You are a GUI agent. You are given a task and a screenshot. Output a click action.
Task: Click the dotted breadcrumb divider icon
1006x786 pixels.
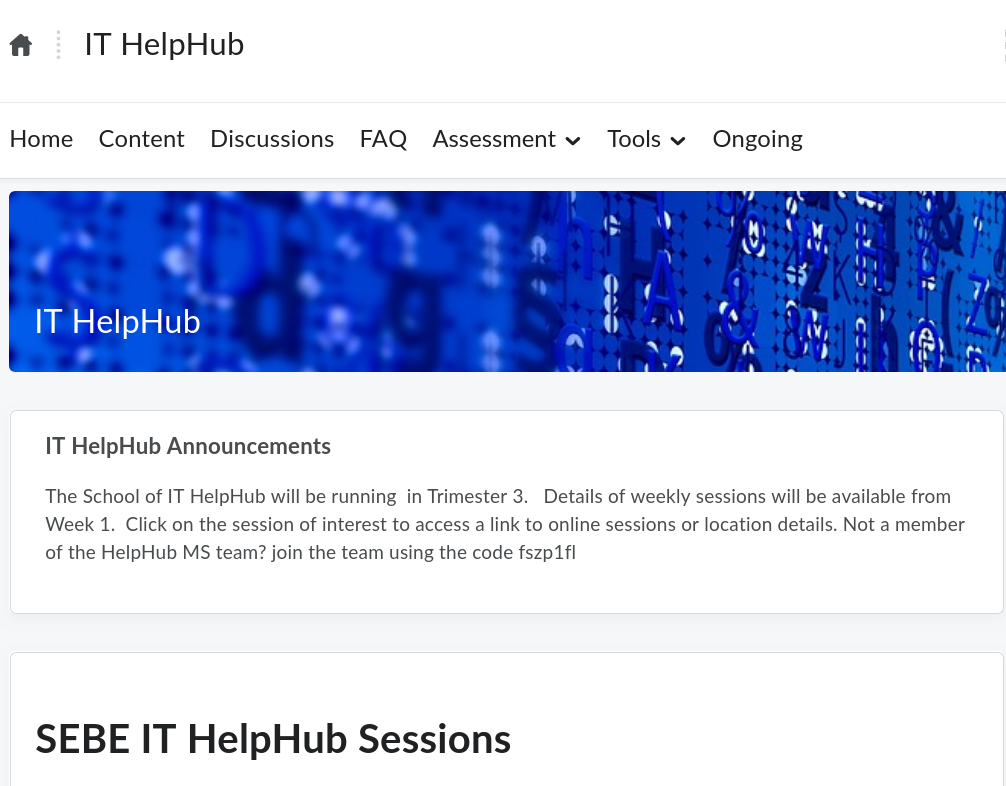pos(58,45)
